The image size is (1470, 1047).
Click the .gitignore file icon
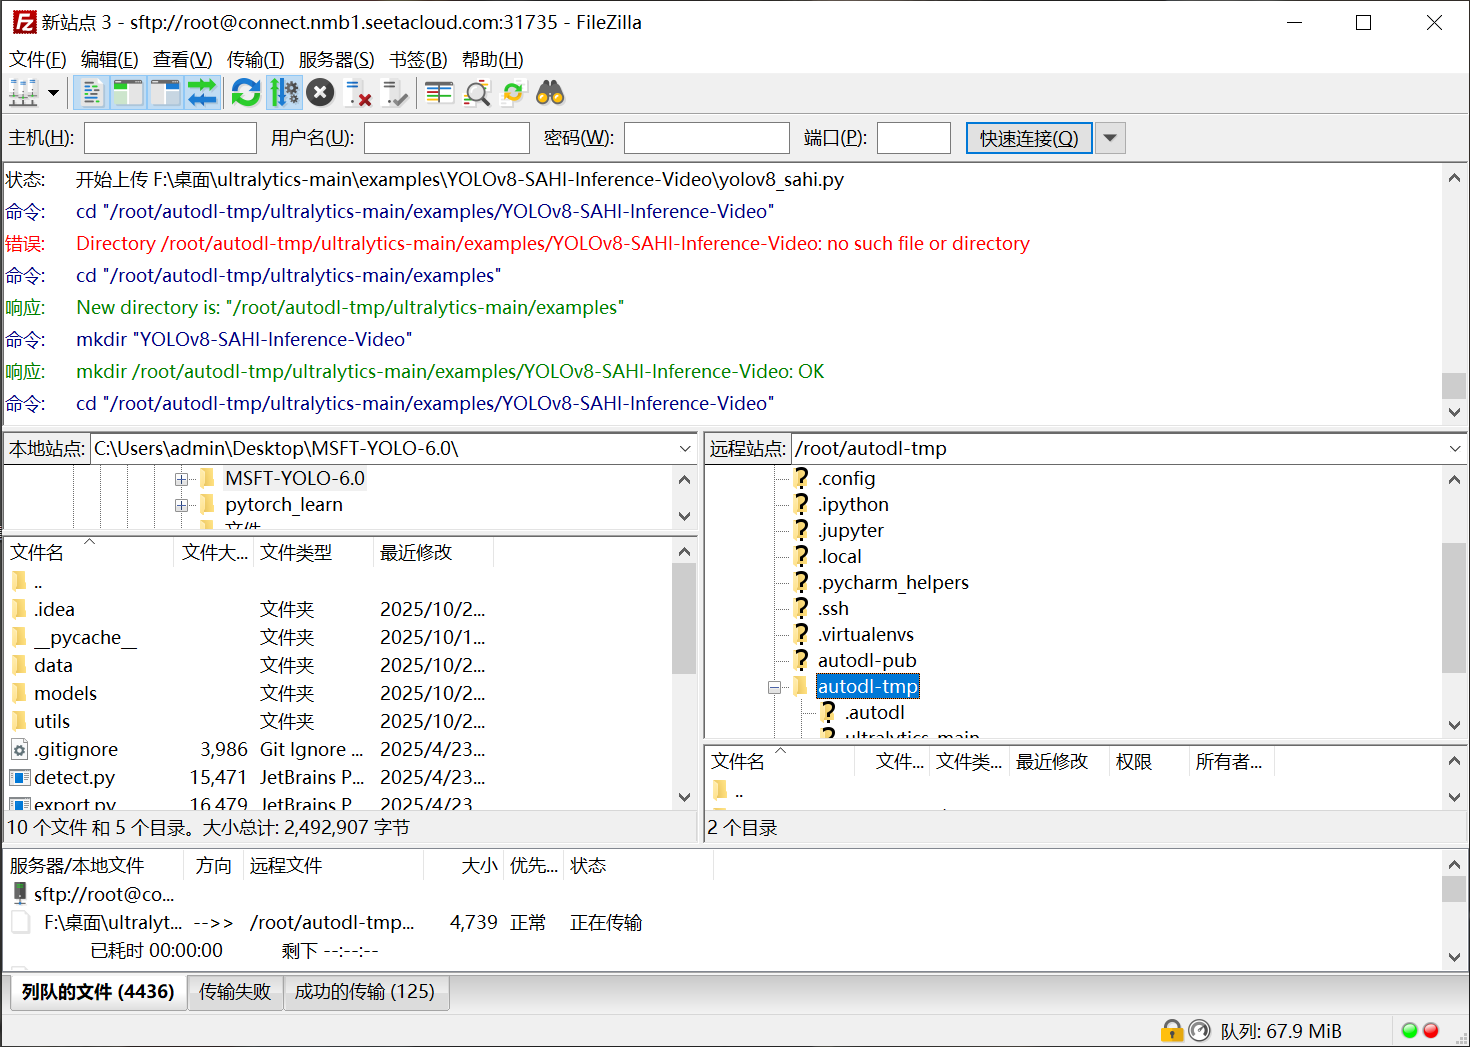pyautogui.click(x=19, y=749)
